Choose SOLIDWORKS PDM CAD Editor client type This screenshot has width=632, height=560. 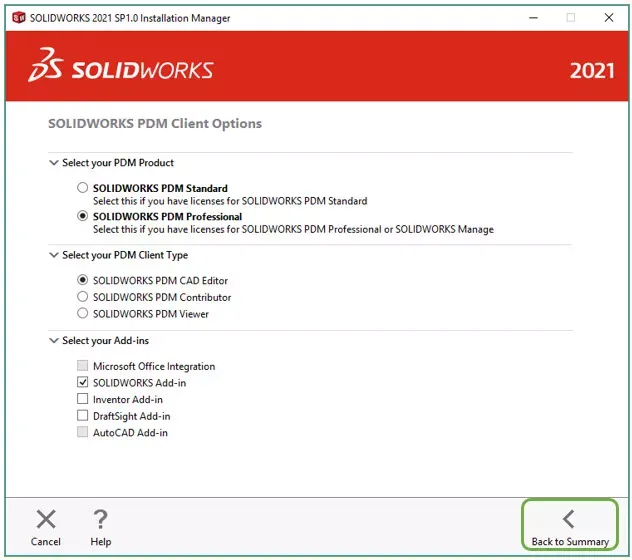click(82, 280)
